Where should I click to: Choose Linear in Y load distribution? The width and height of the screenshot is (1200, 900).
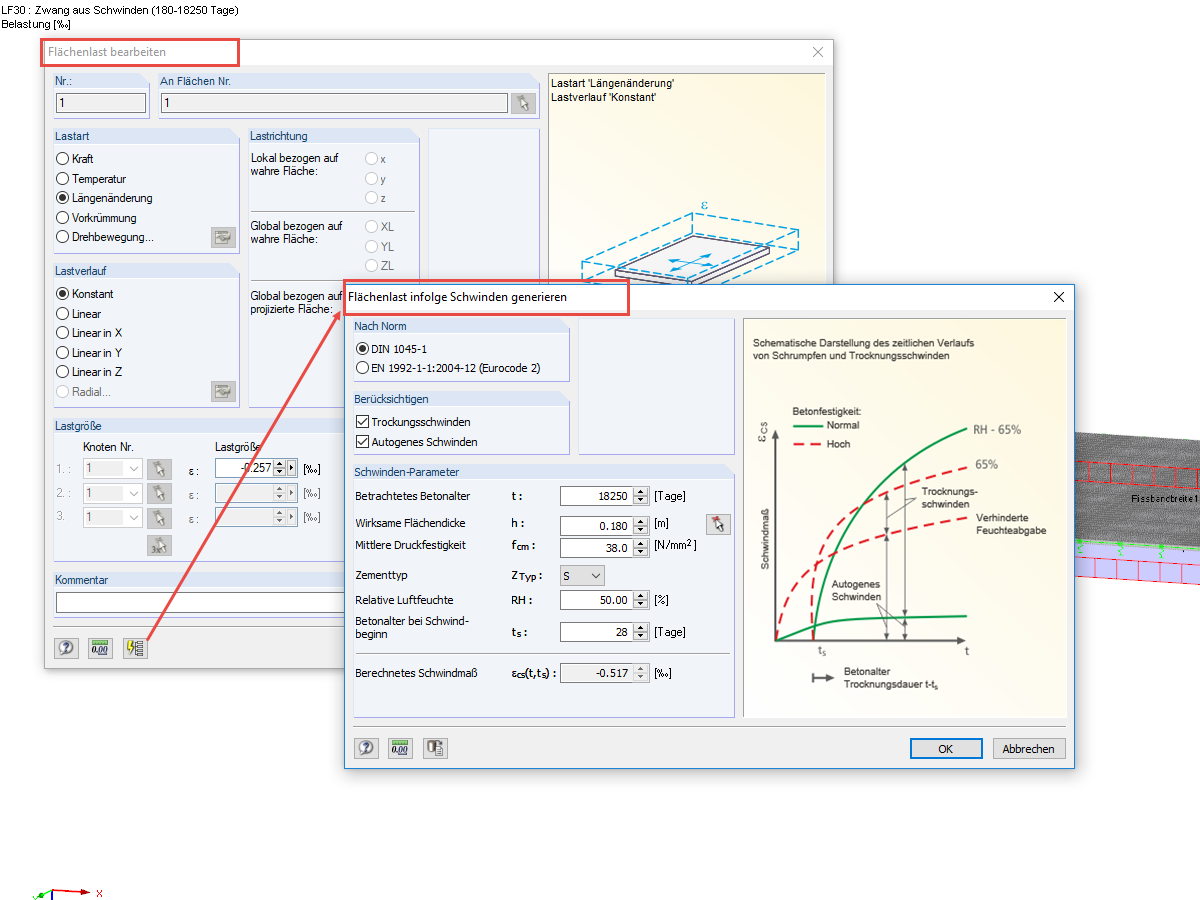click(63, 353)
